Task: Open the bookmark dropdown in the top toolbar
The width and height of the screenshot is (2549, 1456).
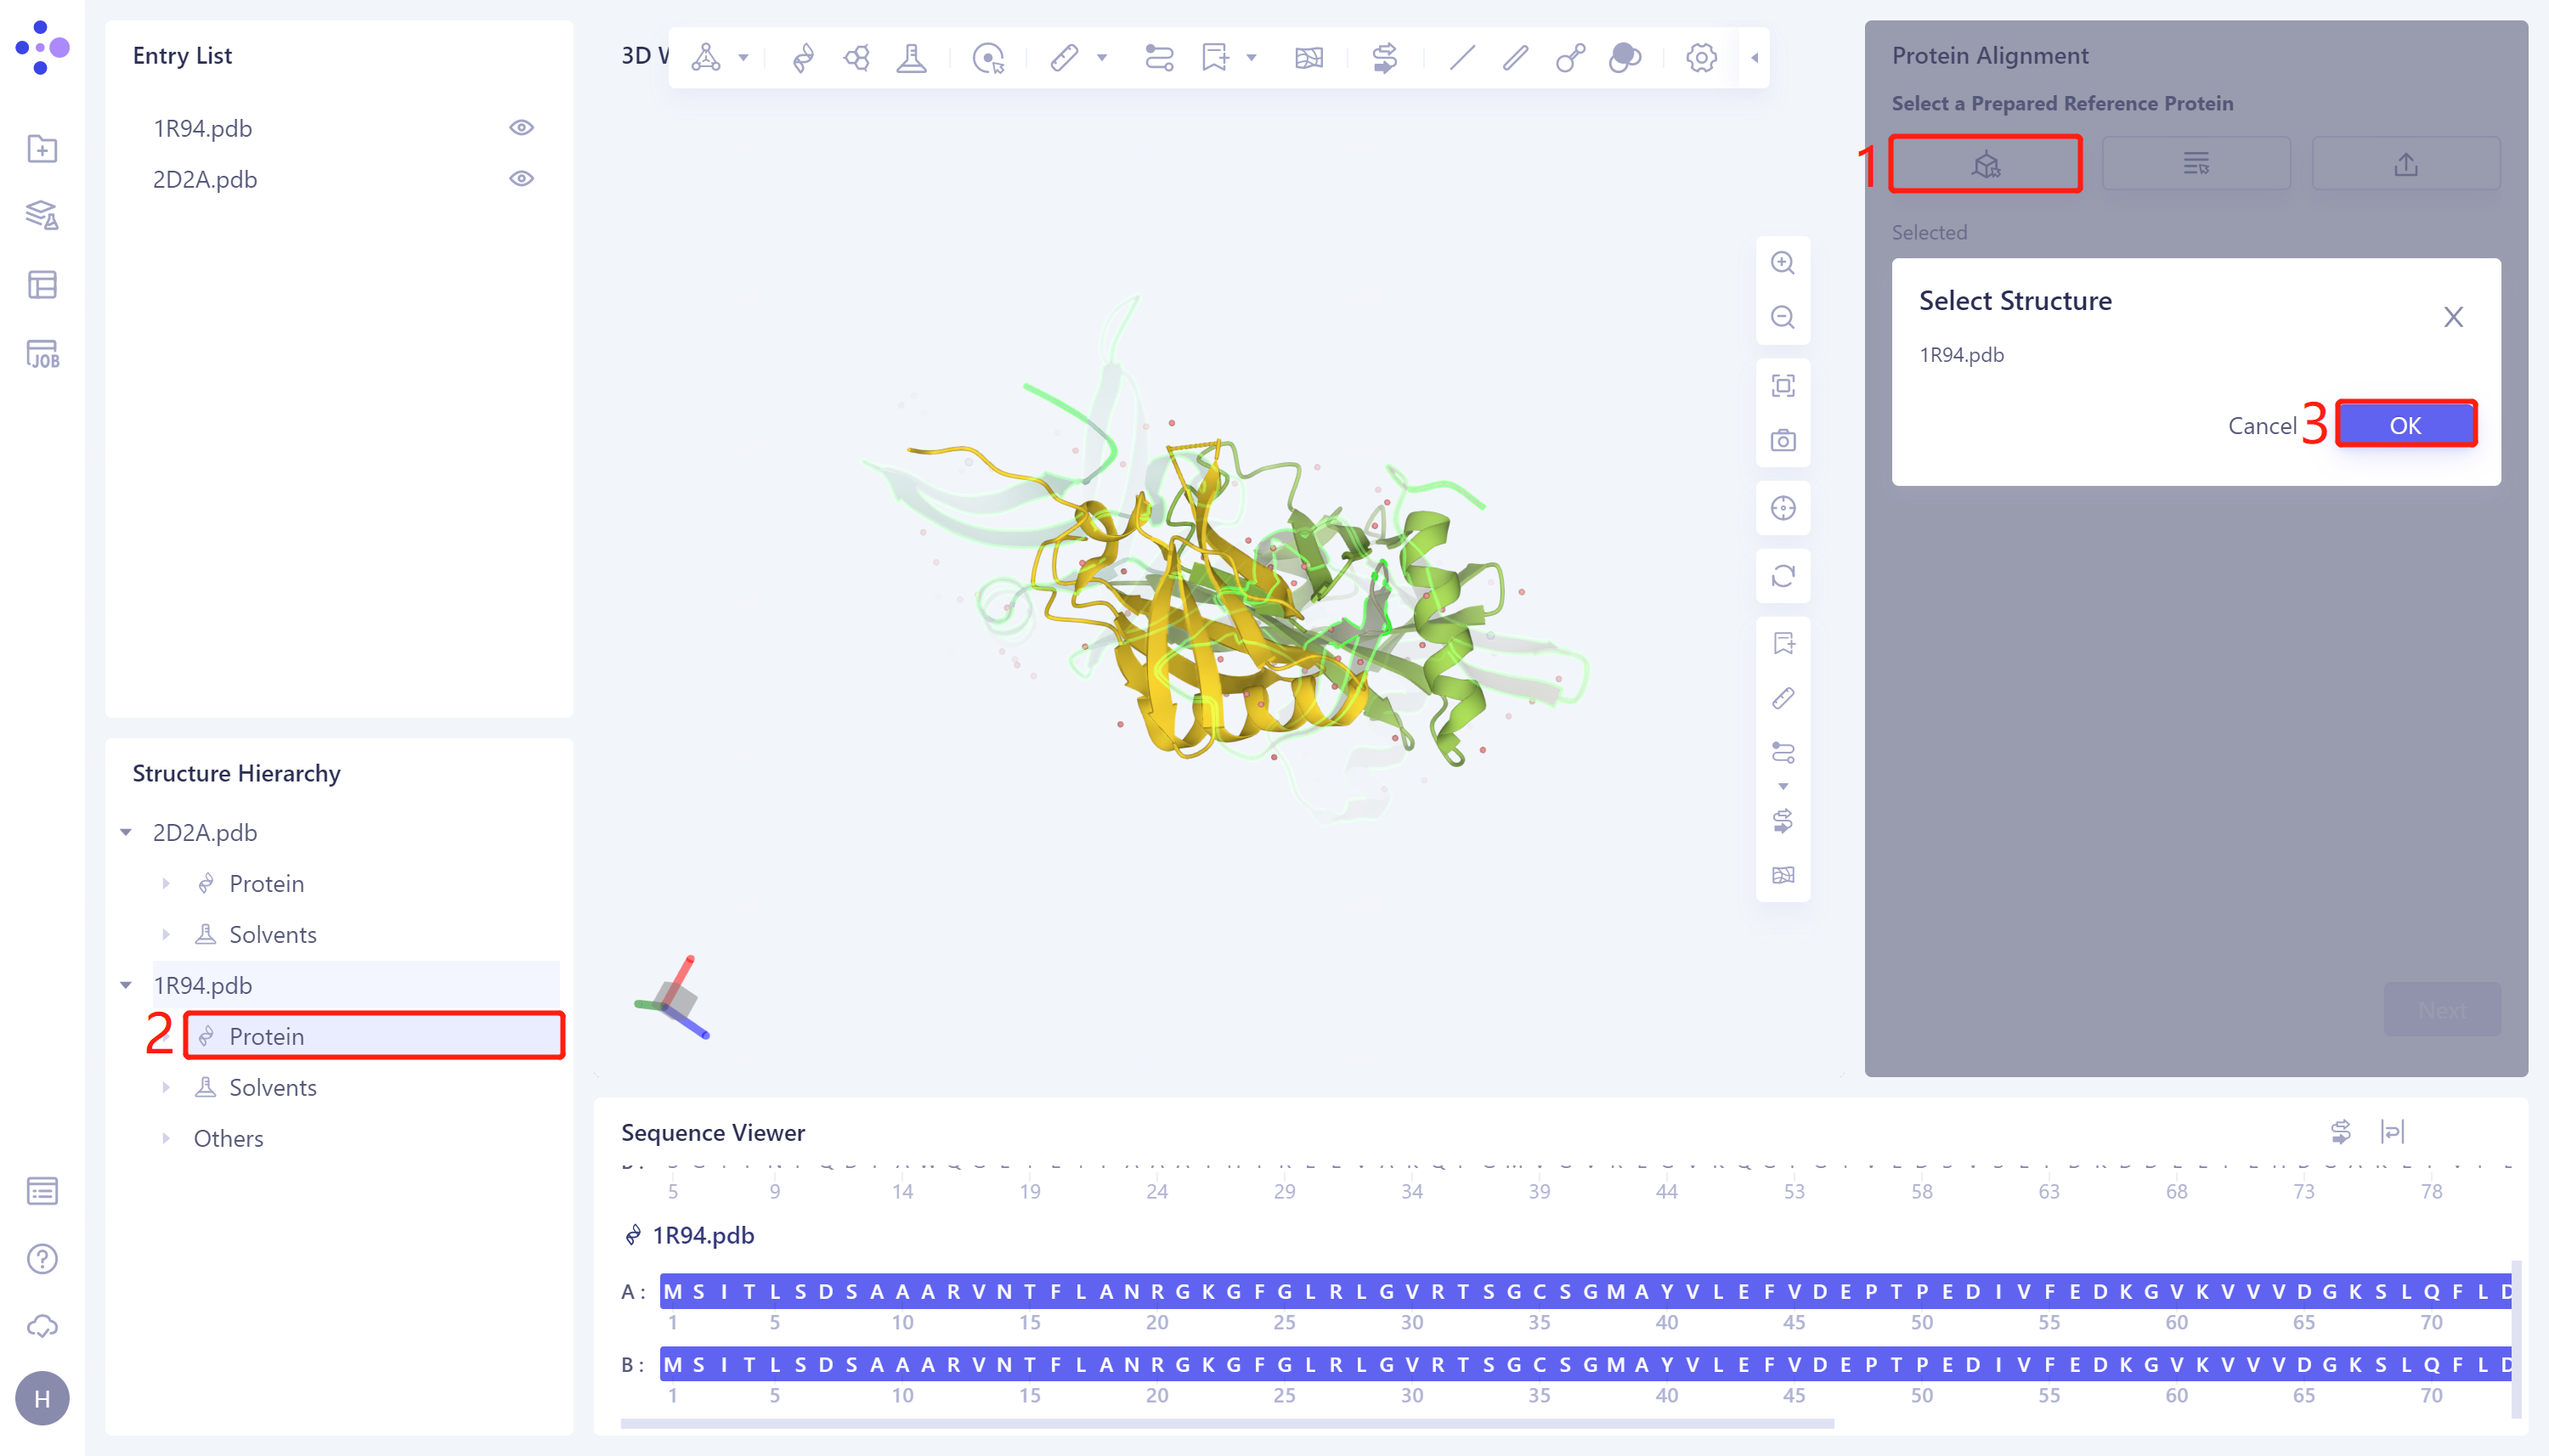Action: click(x=1248, y=58)
